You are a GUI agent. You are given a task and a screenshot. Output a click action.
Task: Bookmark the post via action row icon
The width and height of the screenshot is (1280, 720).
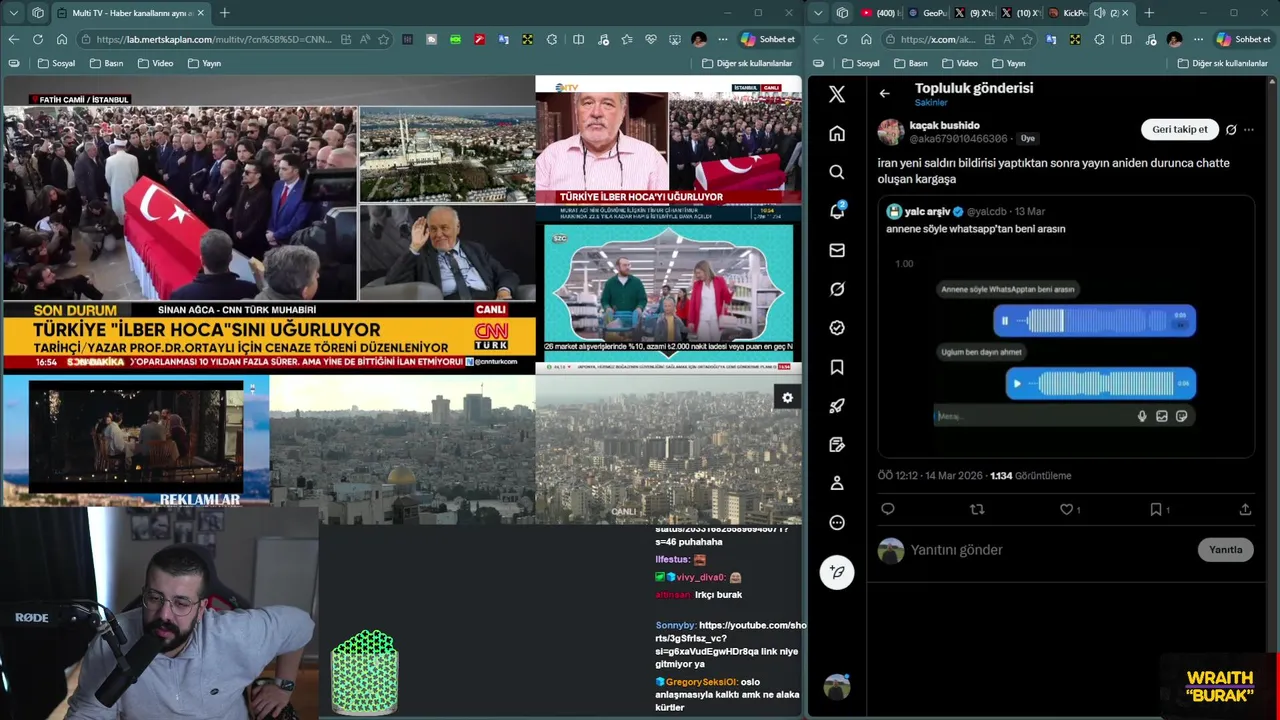[x=1157, y=509]
